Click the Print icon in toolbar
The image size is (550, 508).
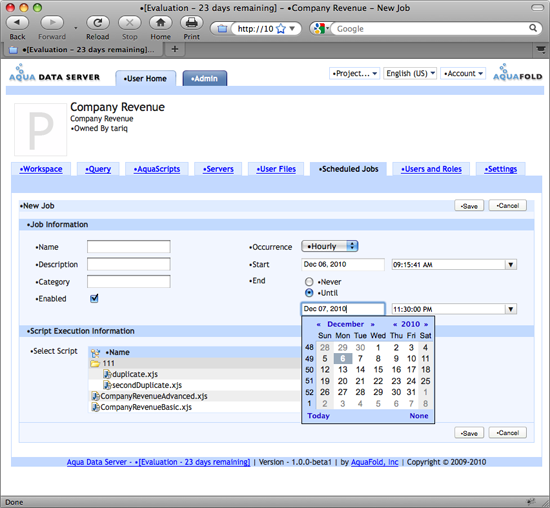pos(192,23)
